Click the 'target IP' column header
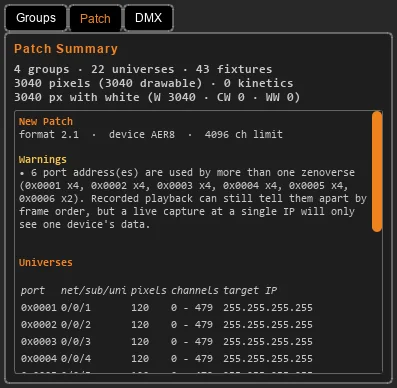The image size is (397, 388). [250, 290]
